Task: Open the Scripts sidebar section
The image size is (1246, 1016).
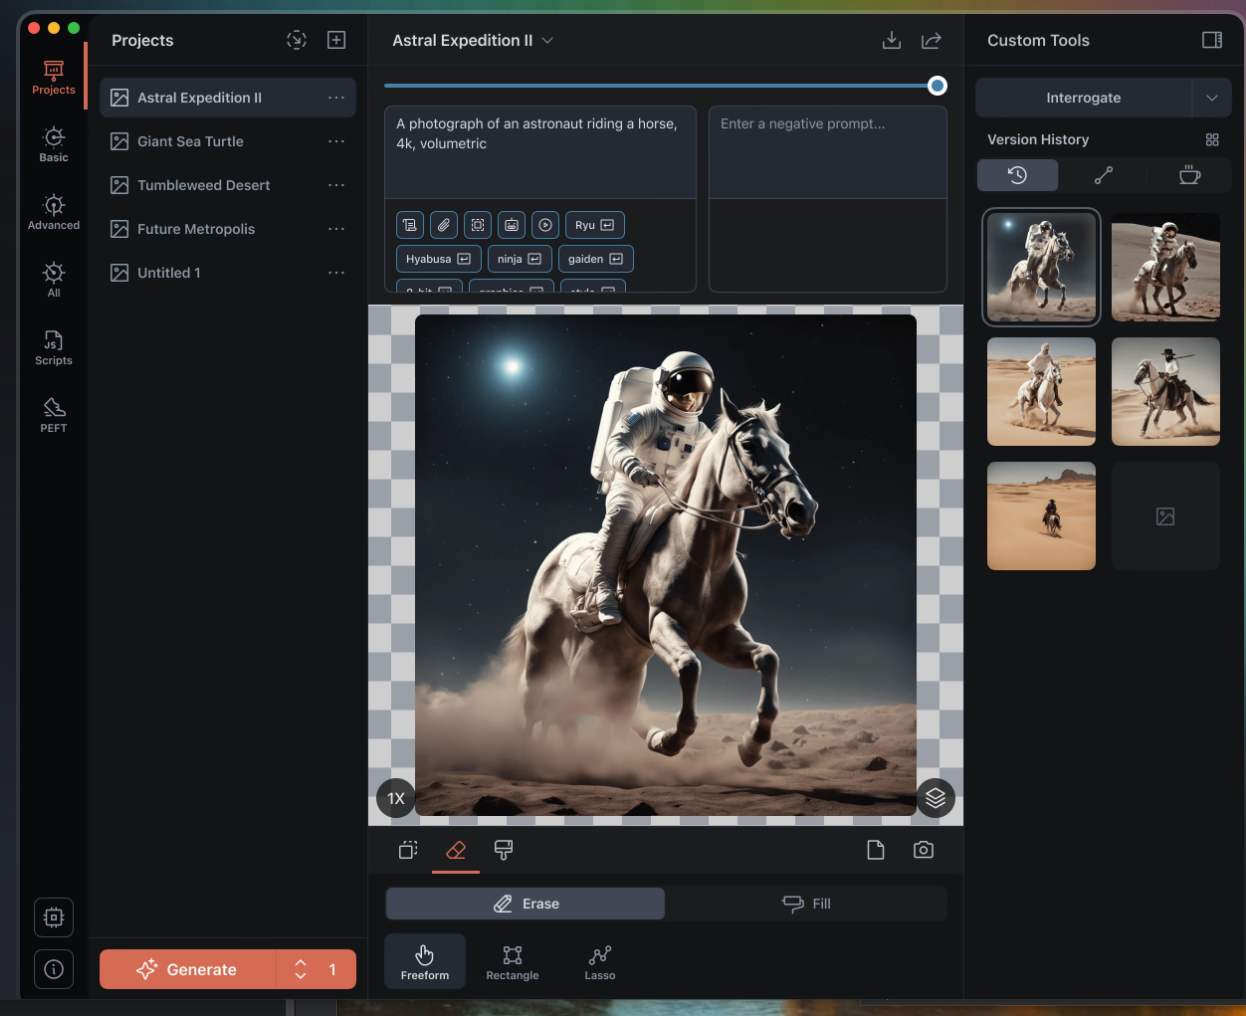Action: (54, 347)
